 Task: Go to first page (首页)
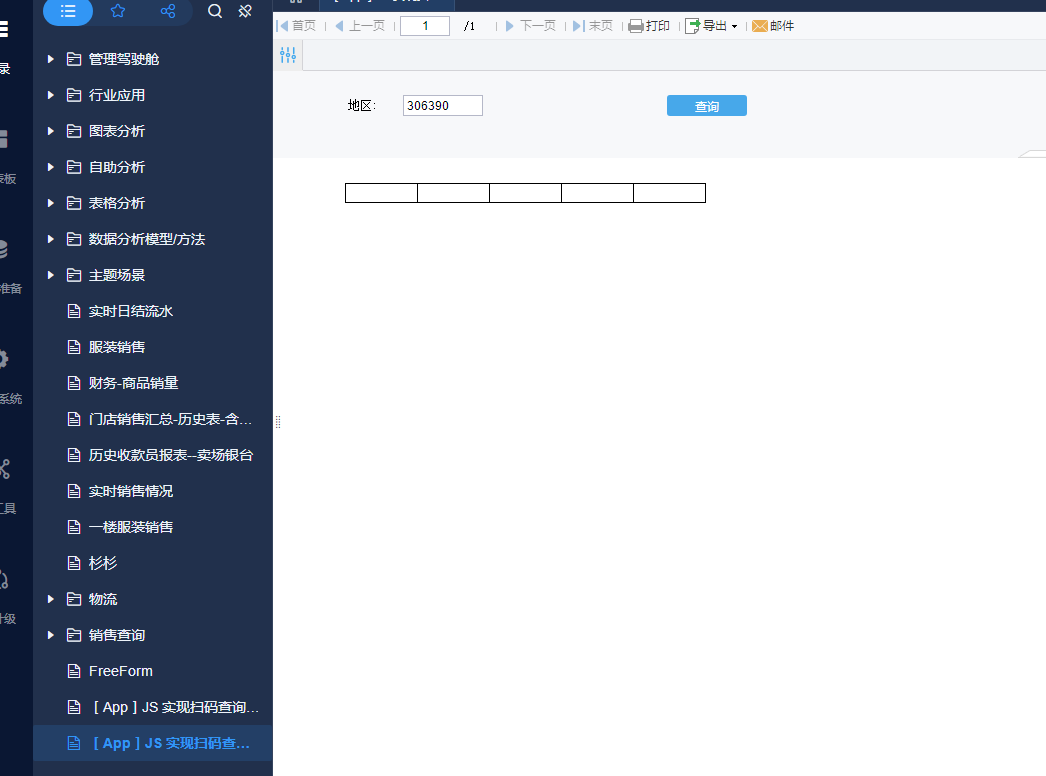pyautogui.click(x=296, y=26)
